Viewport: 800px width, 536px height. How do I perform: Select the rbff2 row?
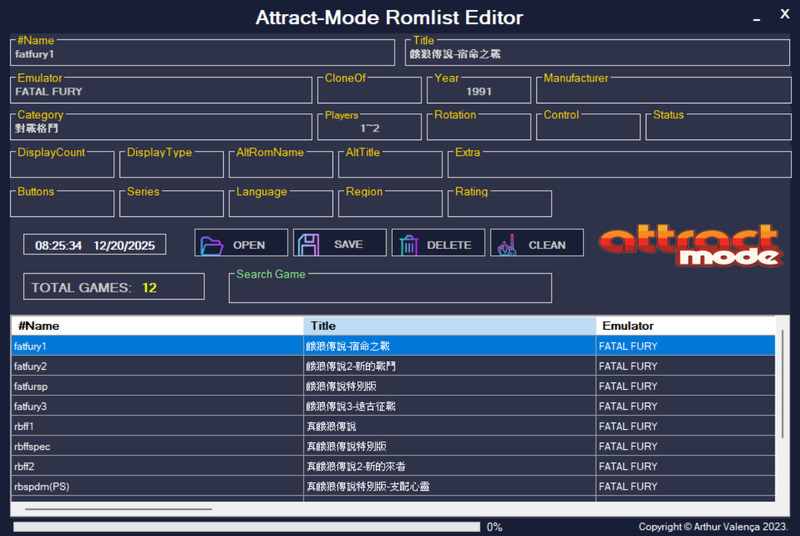click(x=393, y=466)
